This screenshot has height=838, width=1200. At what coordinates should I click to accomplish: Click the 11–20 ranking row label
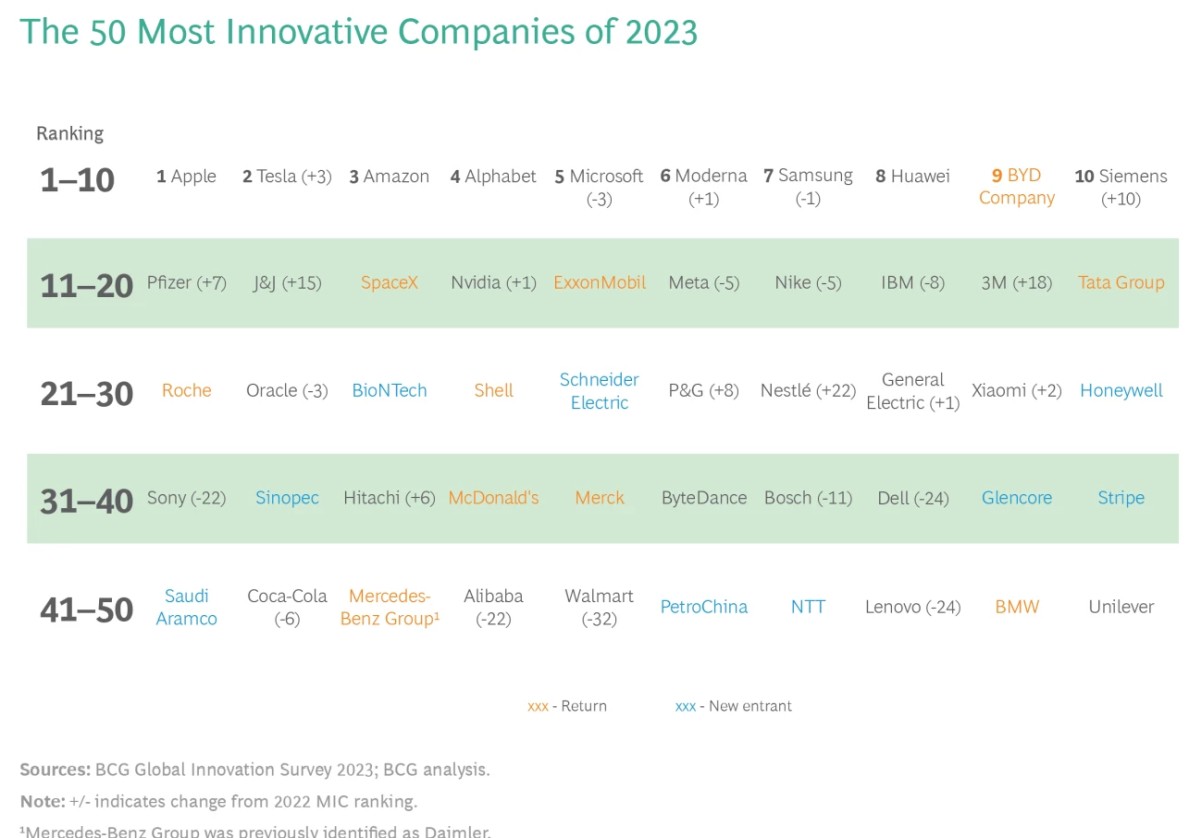tap(86, 286)
